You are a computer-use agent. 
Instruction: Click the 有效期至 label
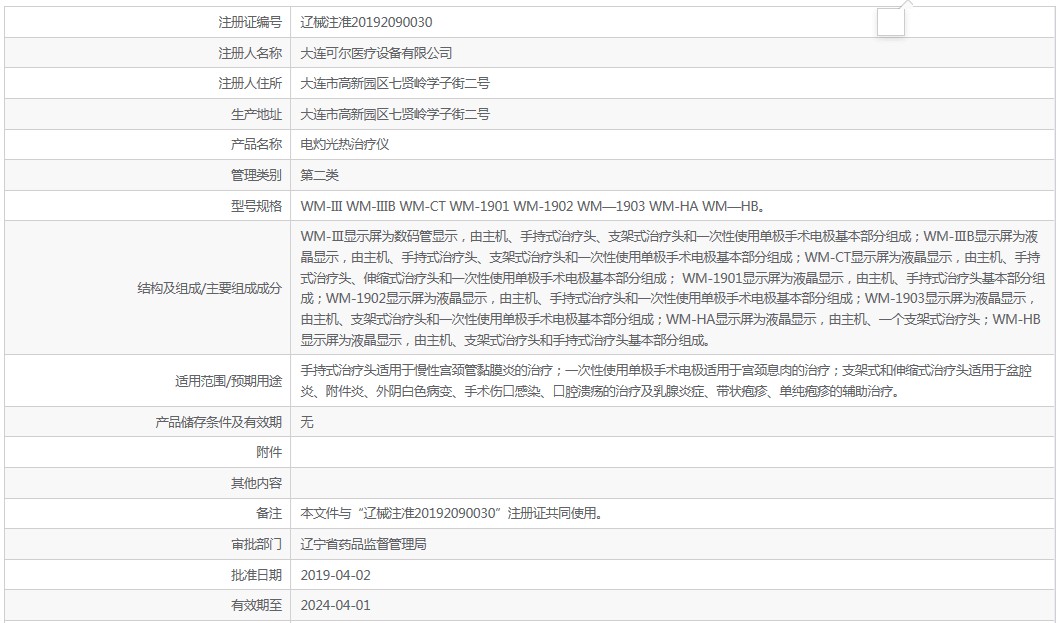pos(256,605)
